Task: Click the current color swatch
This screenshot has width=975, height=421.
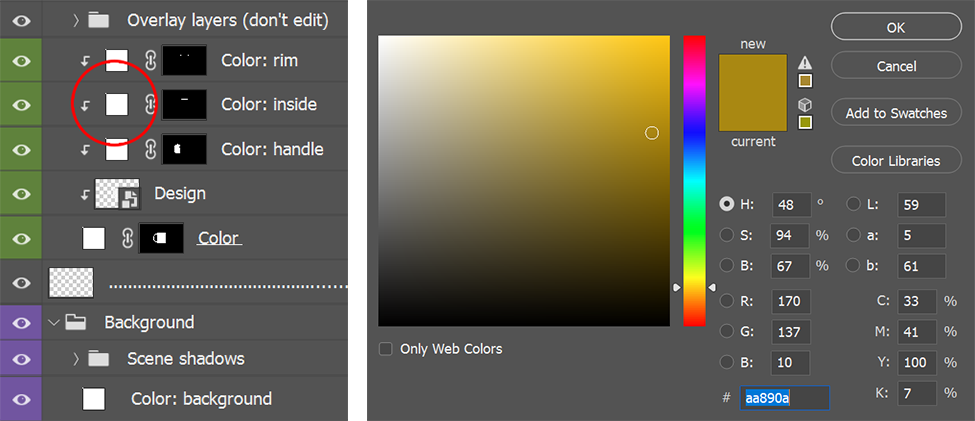Action: pyautogui.click(x=753, y=112)
